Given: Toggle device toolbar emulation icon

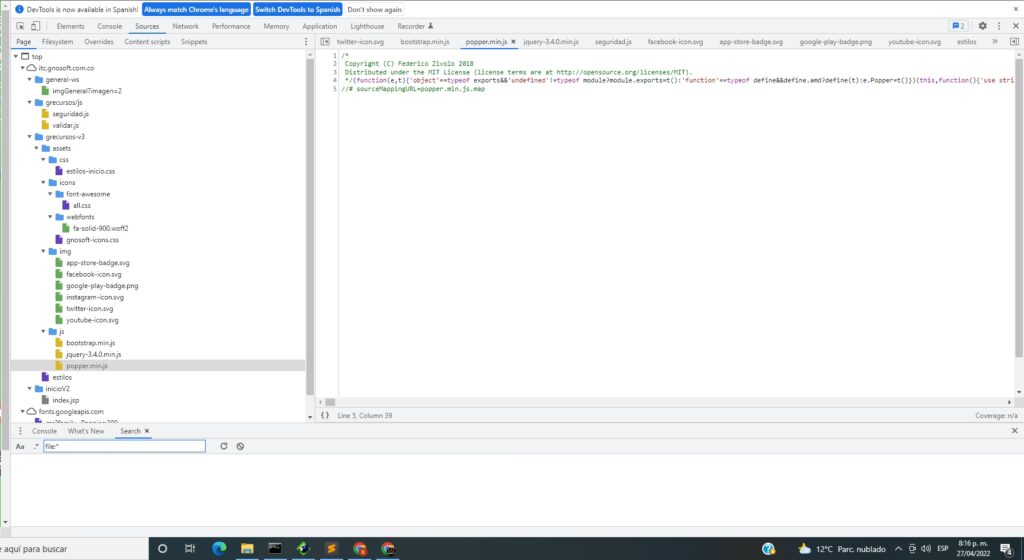Looking at the screenshot, I should click(35, 26).
